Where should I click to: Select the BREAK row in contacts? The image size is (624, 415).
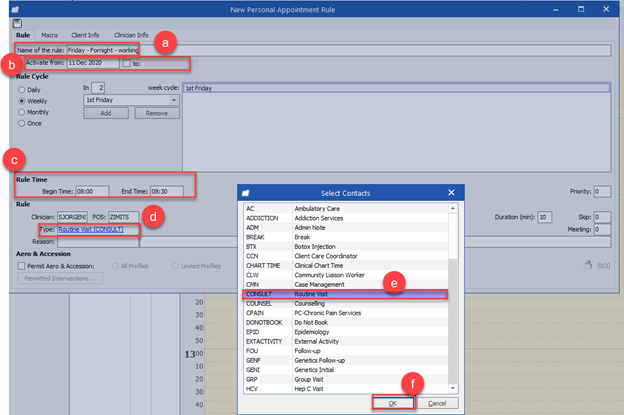click(x=345, y=237)
